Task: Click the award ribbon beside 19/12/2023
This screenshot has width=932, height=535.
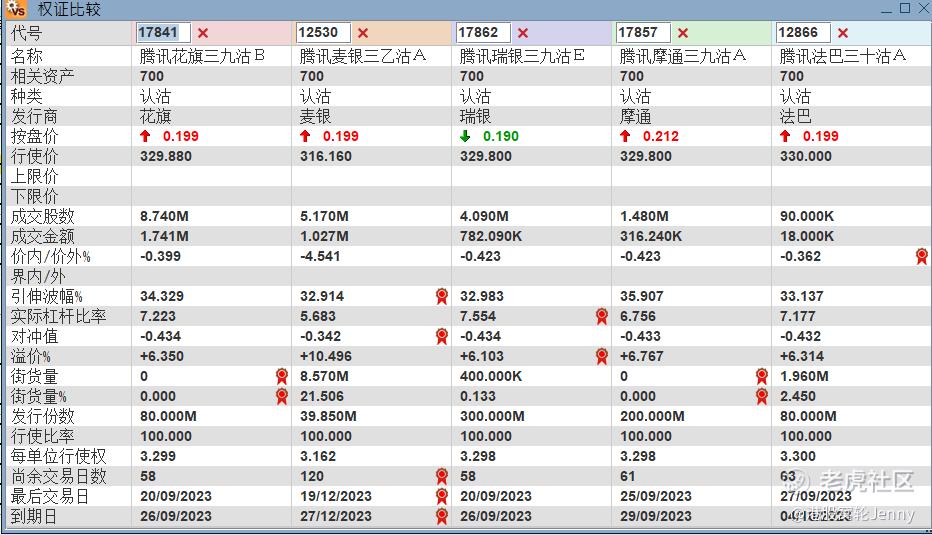Action: tap(442, 496)
